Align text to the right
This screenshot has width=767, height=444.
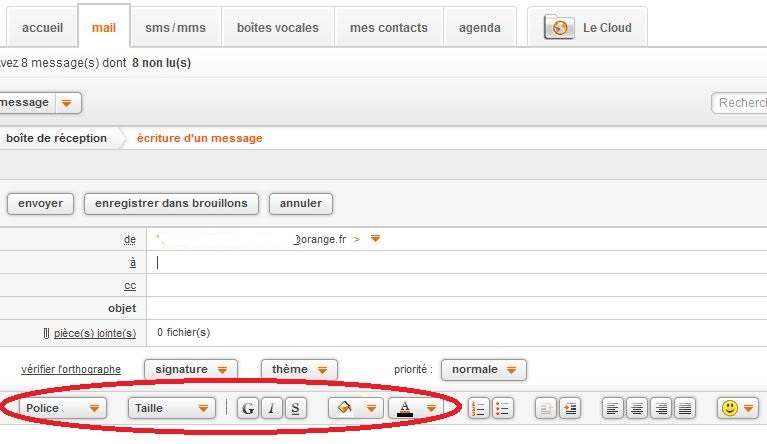coord(661,408)
